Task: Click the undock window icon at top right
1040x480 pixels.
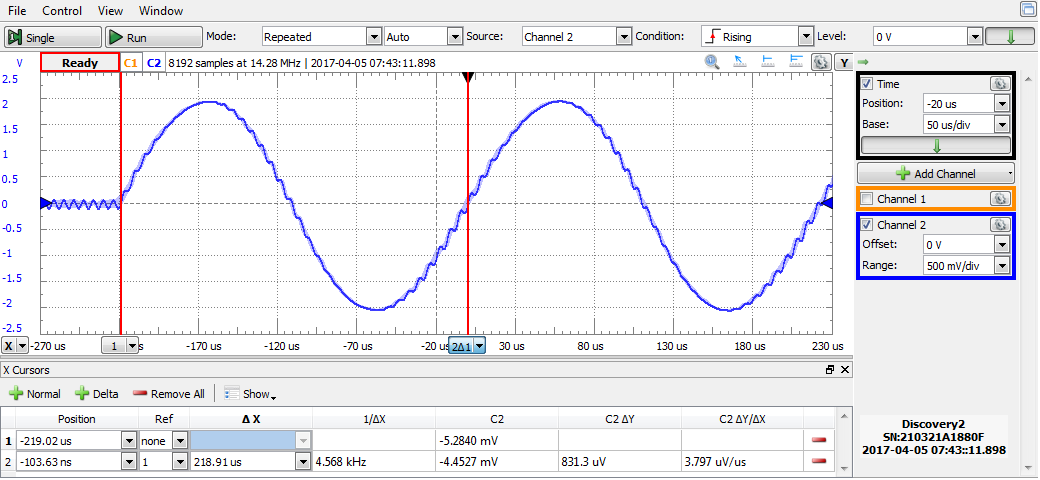Action: [x=1029, y=9]
